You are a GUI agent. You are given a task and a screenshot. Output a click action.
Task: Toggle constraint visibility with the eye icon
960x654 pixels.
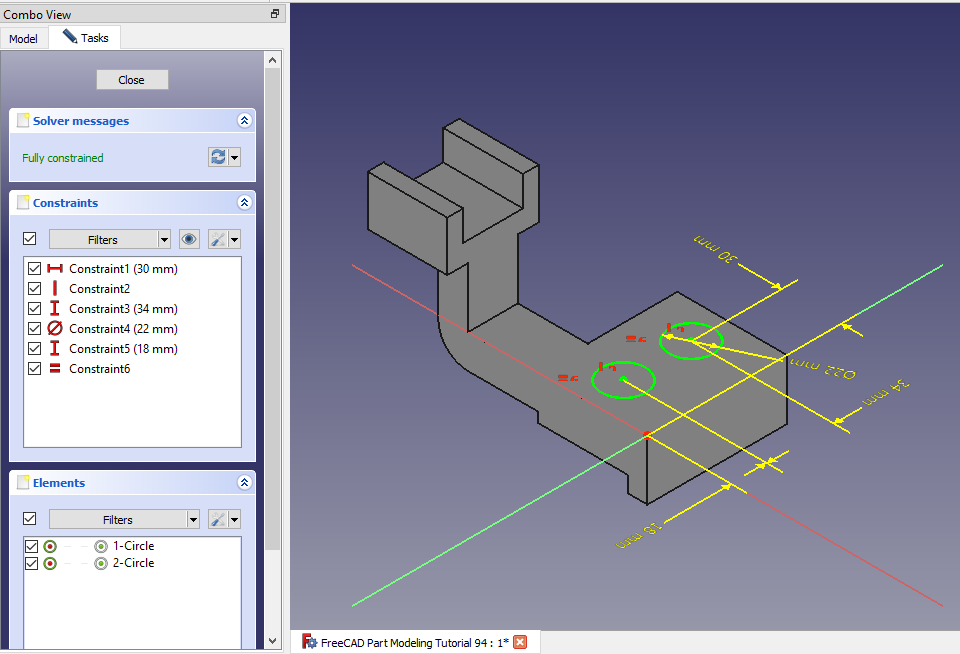point(189,239)
